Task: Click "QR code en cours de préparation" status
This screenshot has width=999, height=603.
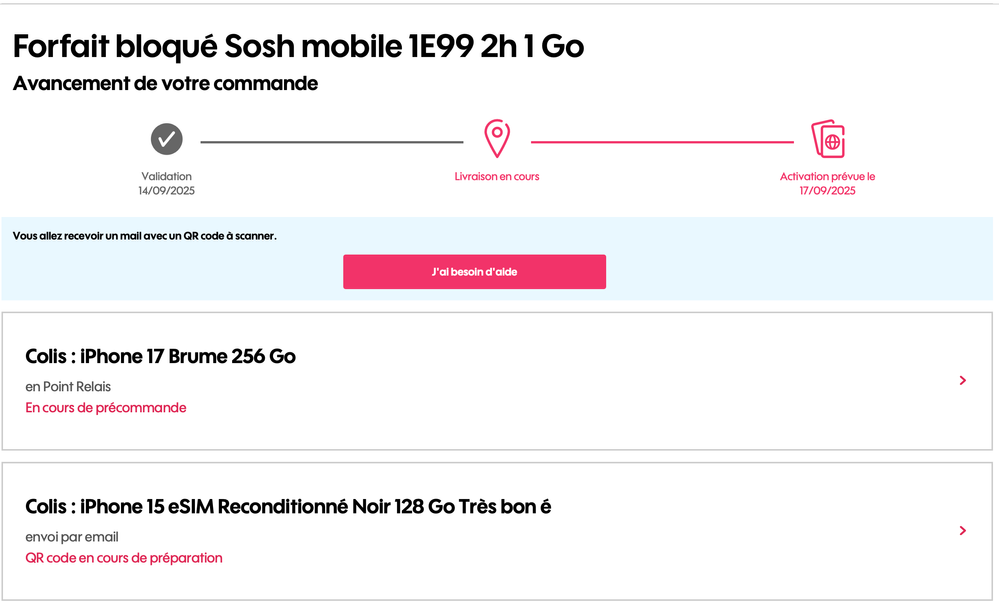Action: (124, 558)
